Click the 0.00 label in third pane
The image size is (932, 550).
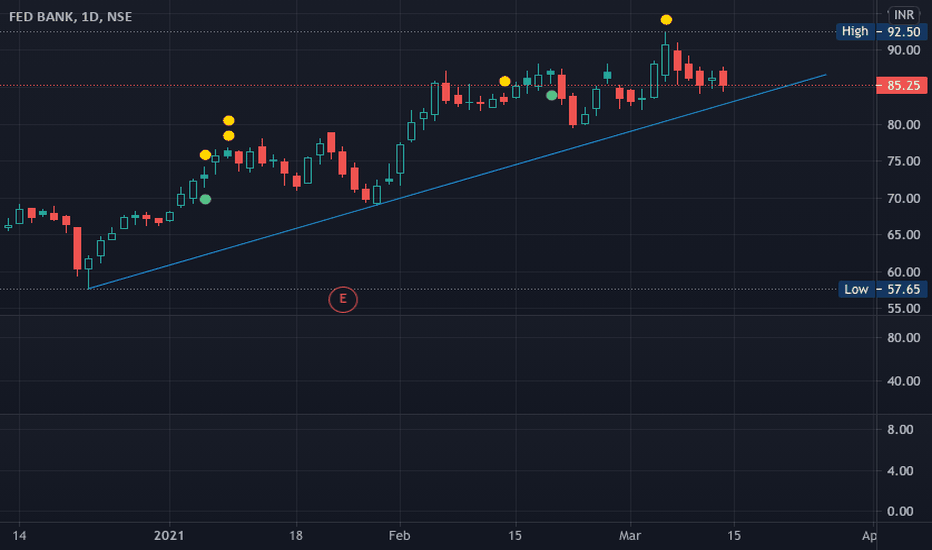click(900, 511)
